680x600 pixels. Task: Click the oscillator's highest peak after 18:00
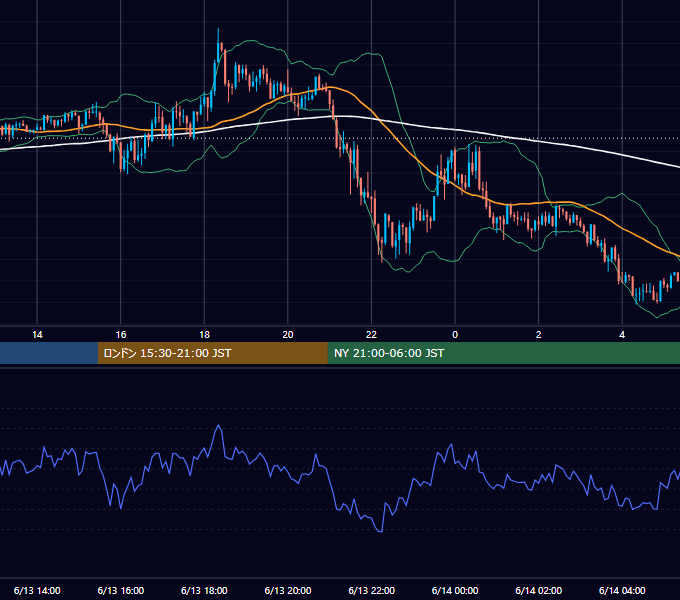[x=219, y=426]
